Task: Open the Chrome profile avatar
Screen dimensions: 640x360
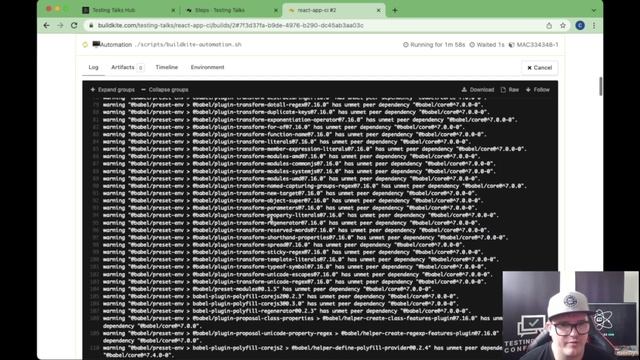Action: (580, 25)
